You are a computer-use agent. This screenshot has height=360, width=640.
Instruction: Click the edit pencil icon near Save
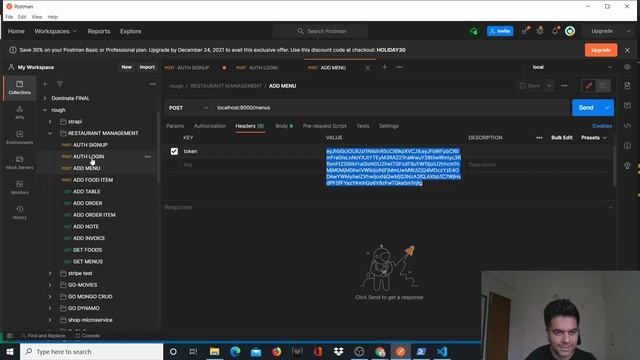coord(589,86)
